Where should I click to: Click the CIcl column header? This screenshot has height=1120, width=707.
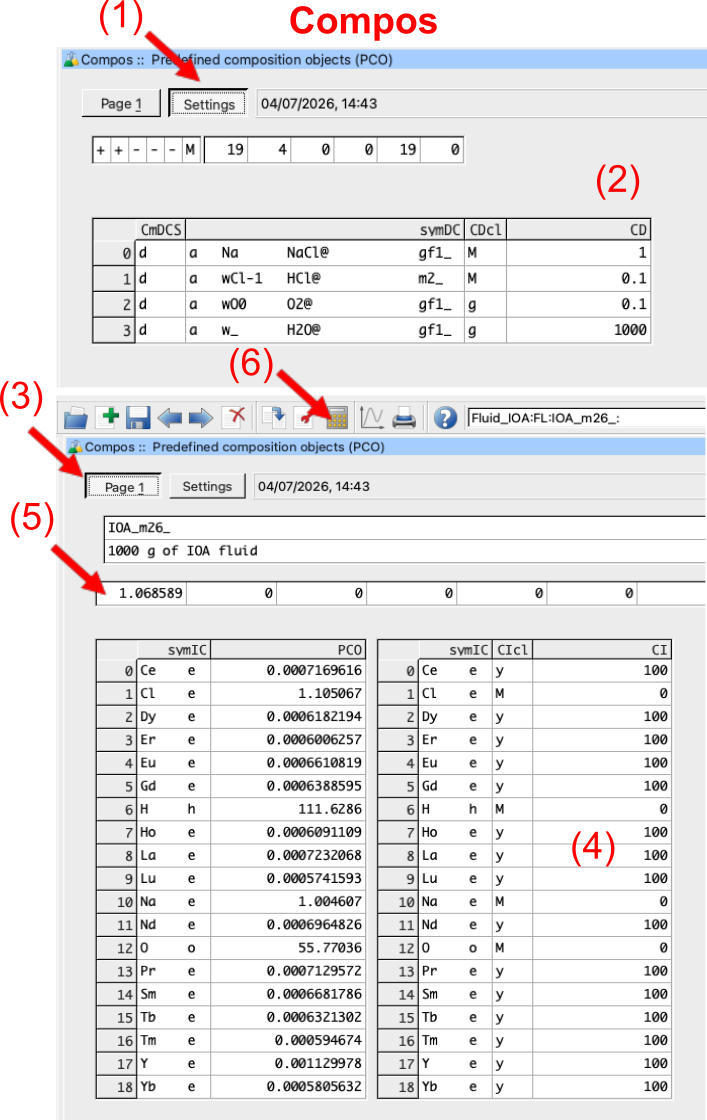[x=512, y=650]
